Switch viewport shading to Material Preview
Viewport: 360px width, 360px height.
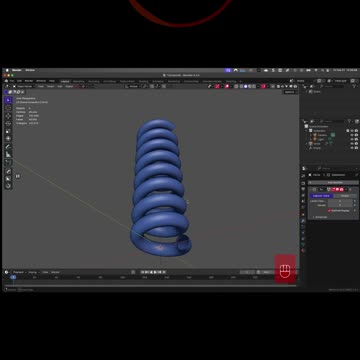[250, 86]
